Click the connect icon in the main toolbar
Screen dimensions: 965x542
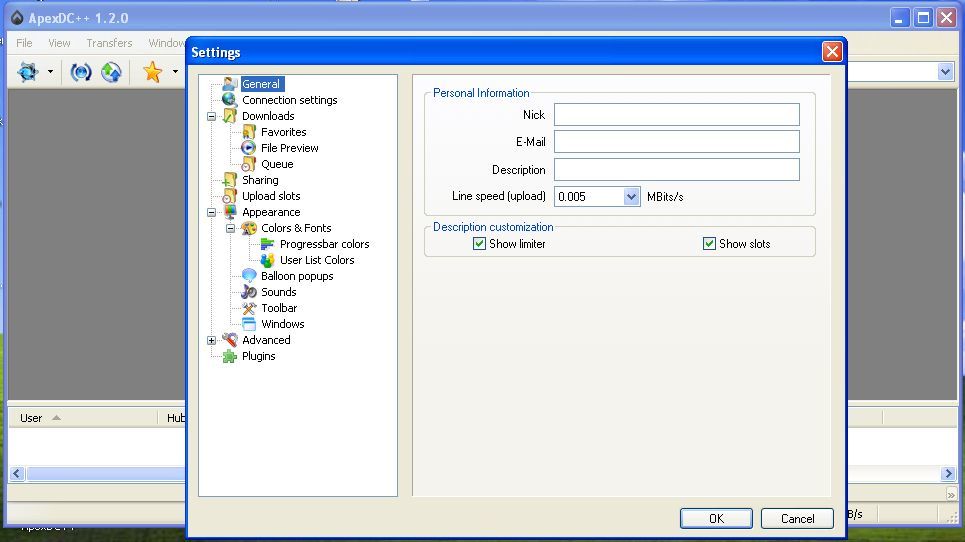click(28, 72)
